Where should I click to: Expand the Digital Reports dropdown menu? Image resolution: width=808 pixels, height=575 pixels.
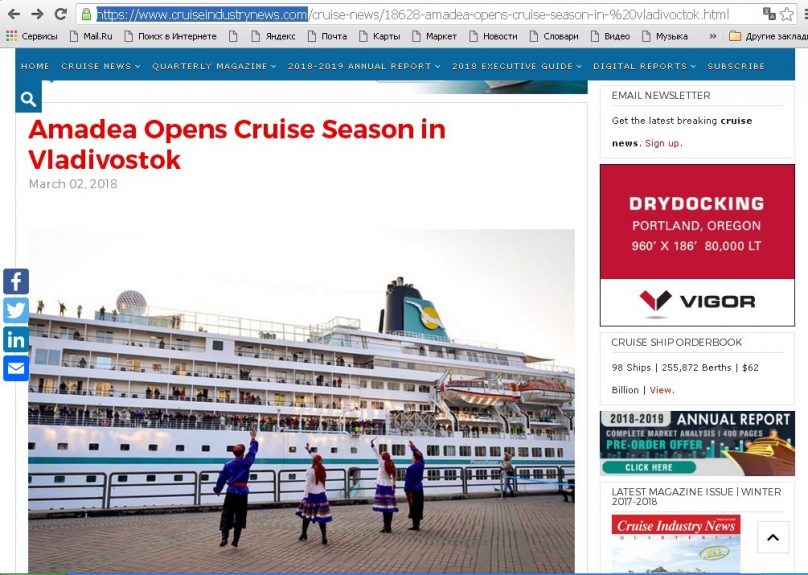click(644, 66)
